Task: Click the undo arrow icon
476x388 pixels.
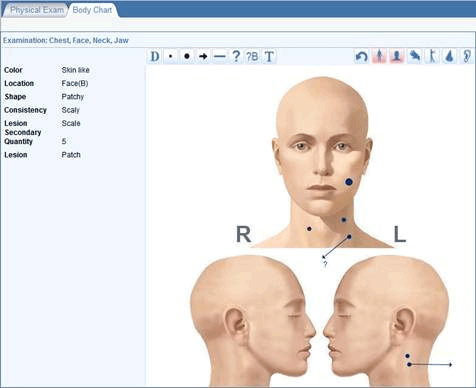Action: [x=362, y=56]
